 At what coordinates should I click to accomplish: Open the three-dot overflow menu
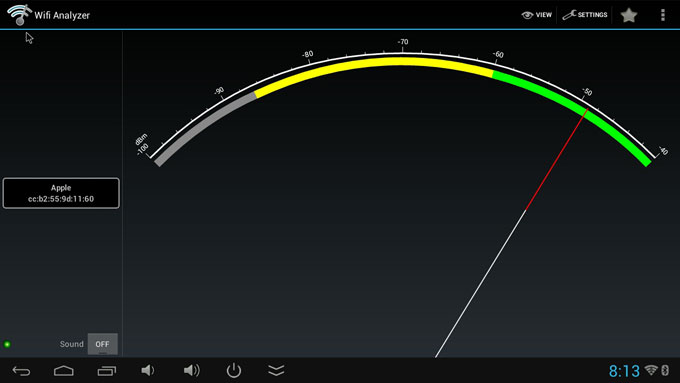coord(663,15)
